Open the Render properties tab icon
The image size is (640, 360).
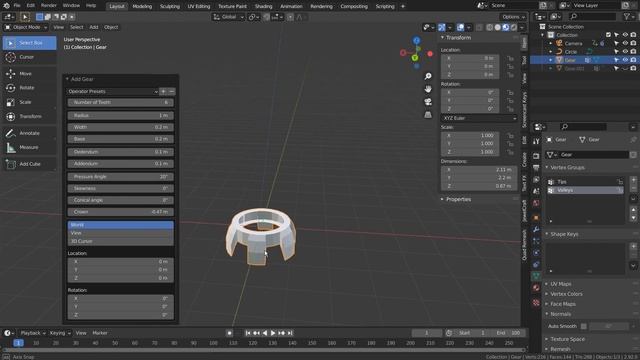(x=536, y=156)
